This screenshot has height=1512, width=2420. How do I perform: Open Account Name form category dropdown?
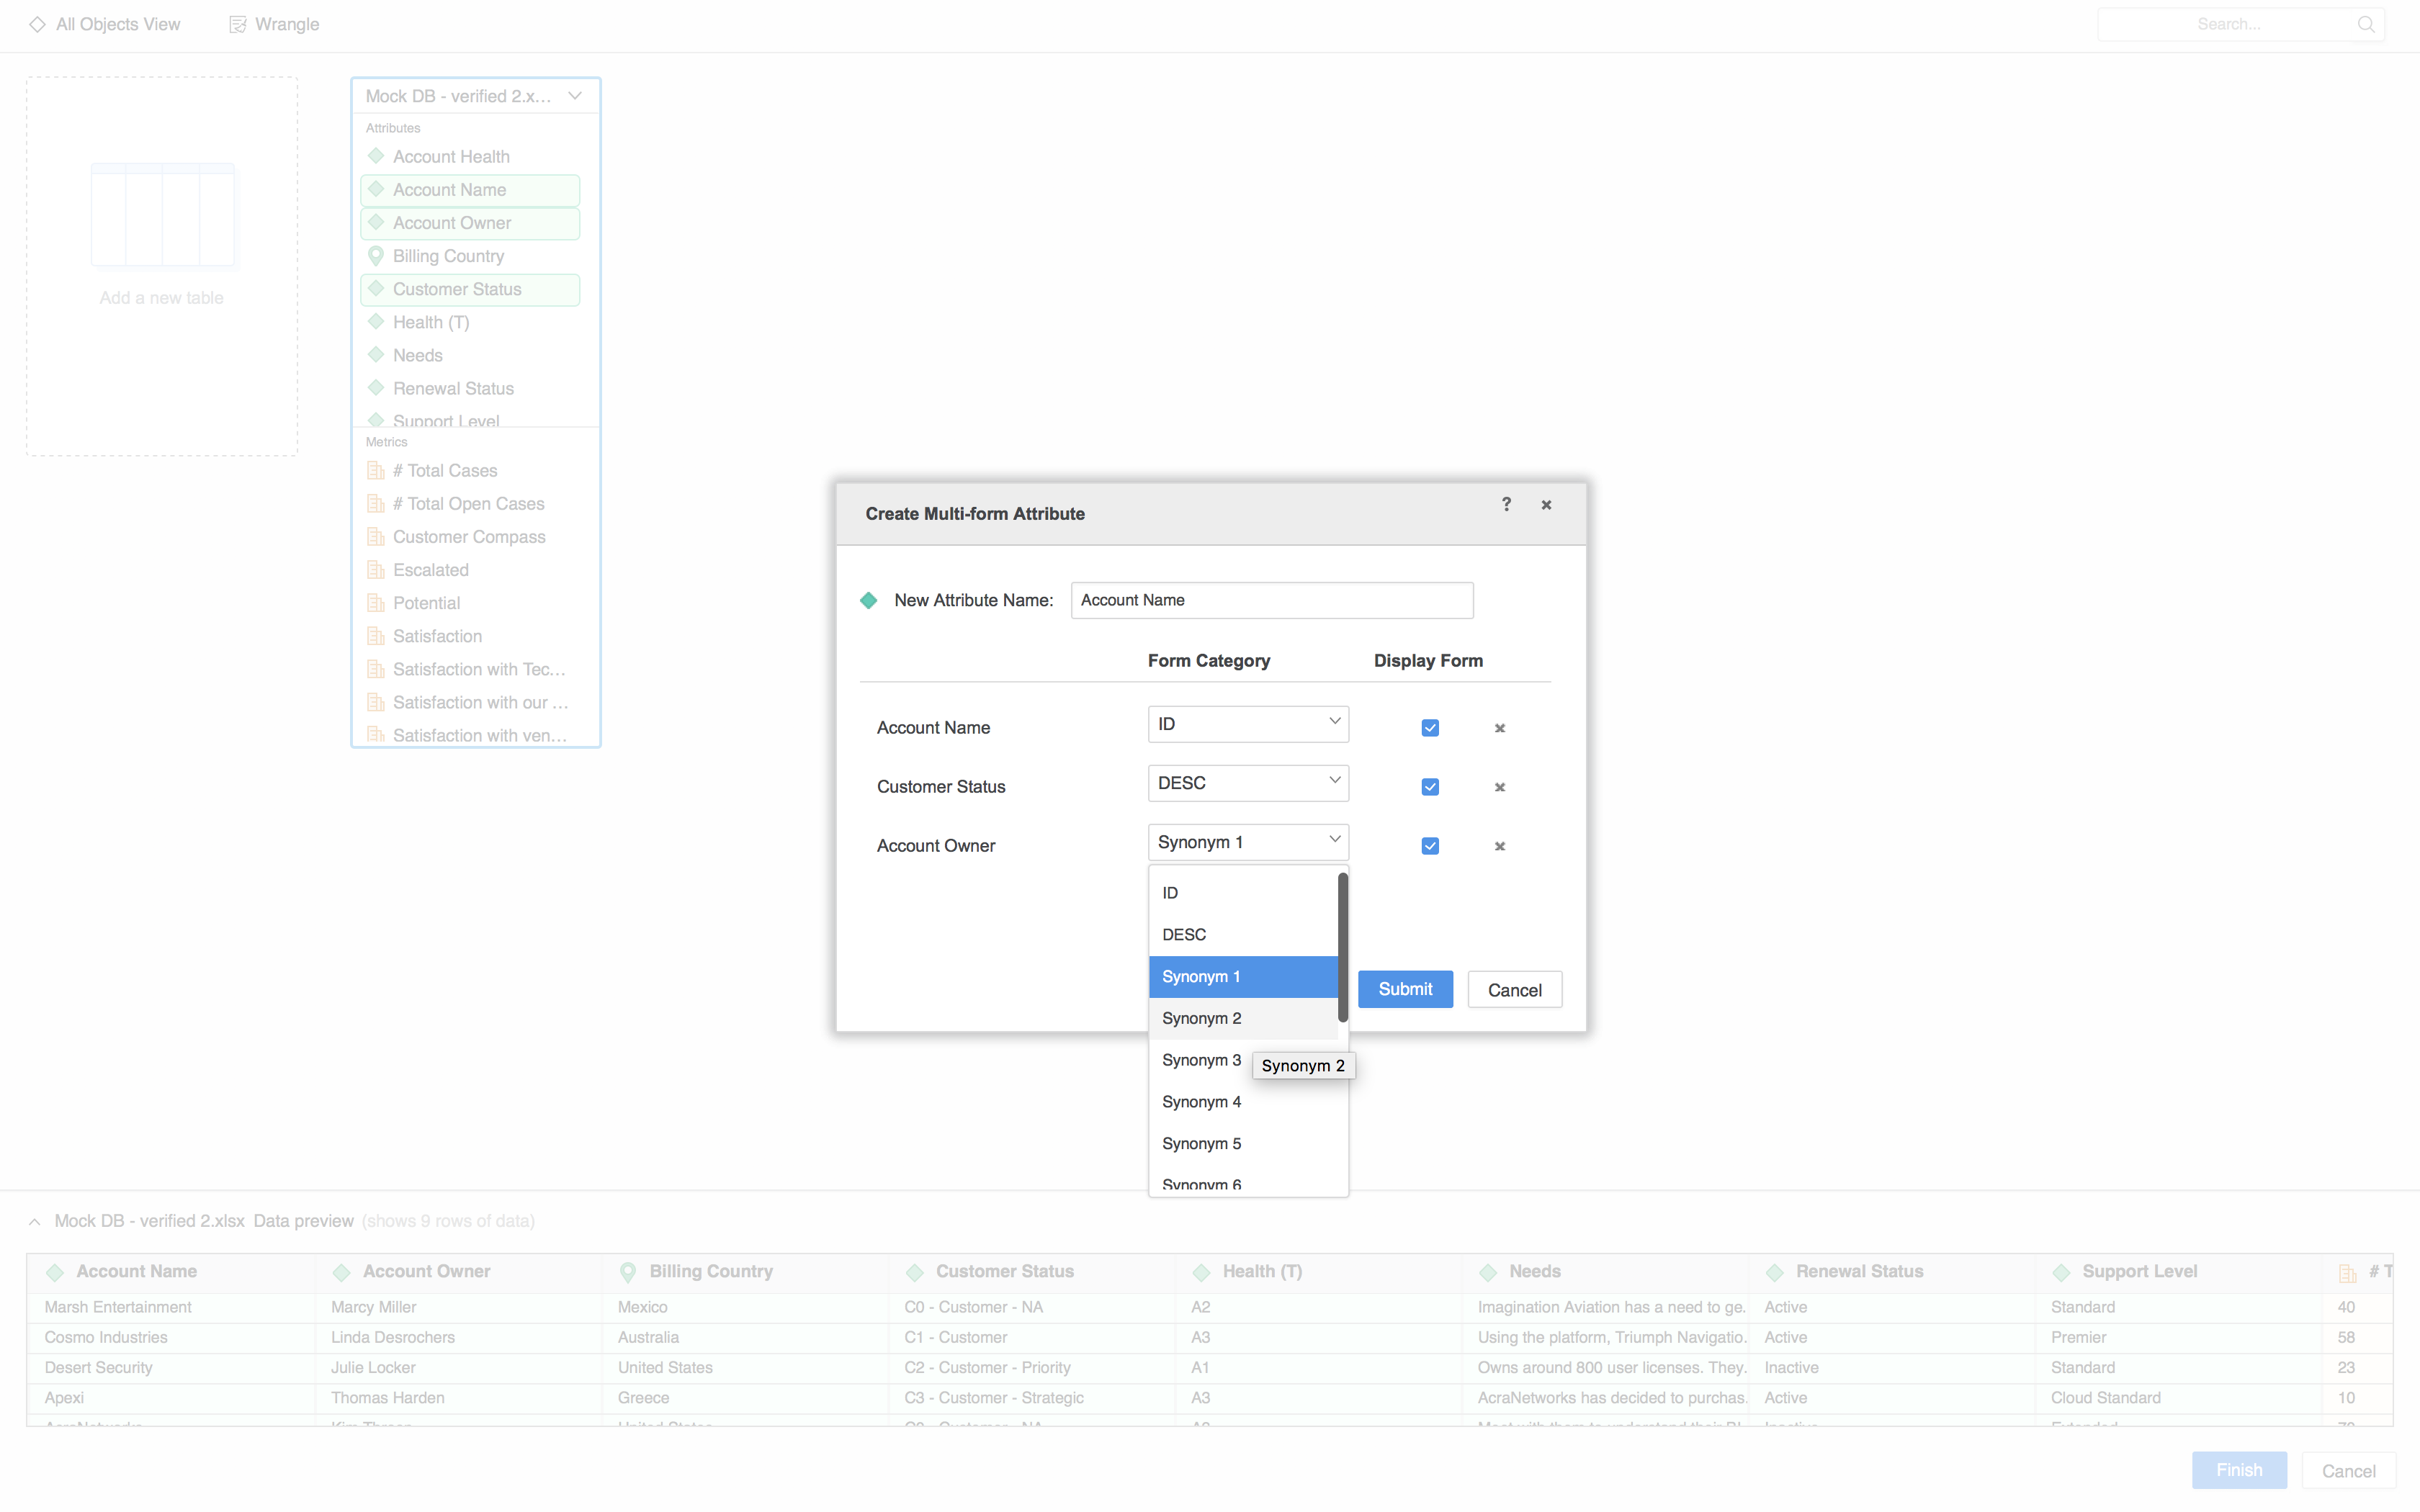[1247, 723]
